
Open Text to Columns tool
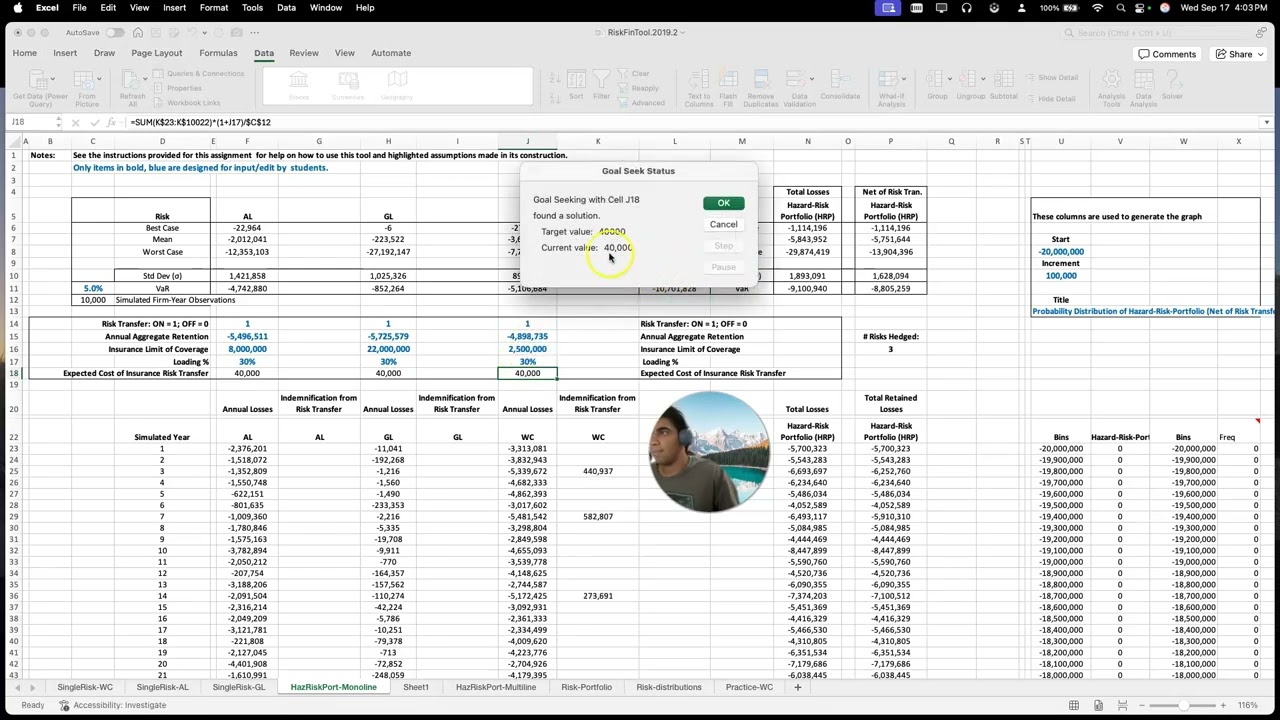tap(699, 88)
